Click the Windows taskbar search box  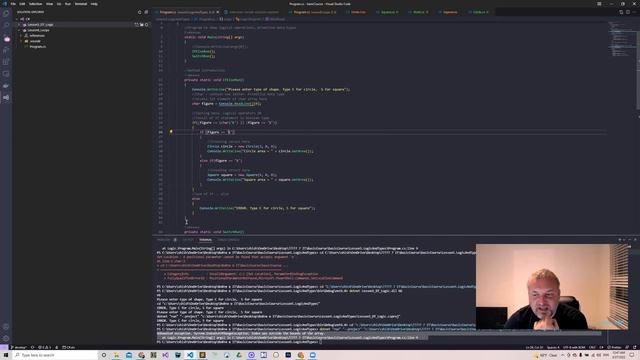coord(55,355)
